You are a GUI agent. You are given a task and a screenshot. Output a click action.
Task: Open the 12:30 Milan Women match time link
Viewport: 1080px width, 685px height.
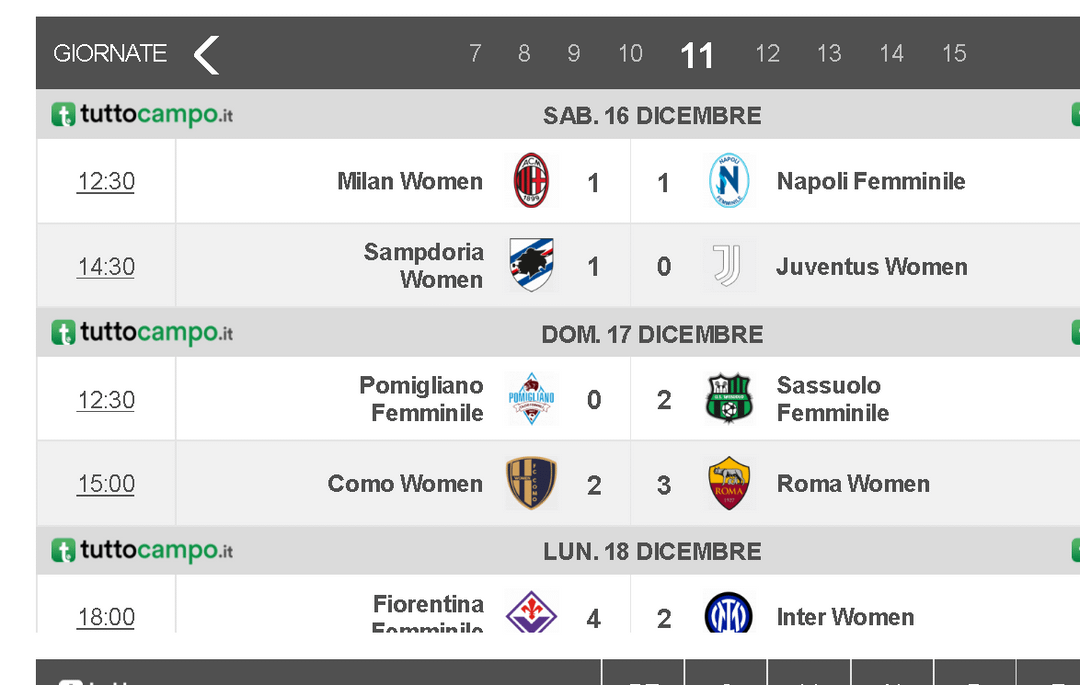tap(106, 181)
